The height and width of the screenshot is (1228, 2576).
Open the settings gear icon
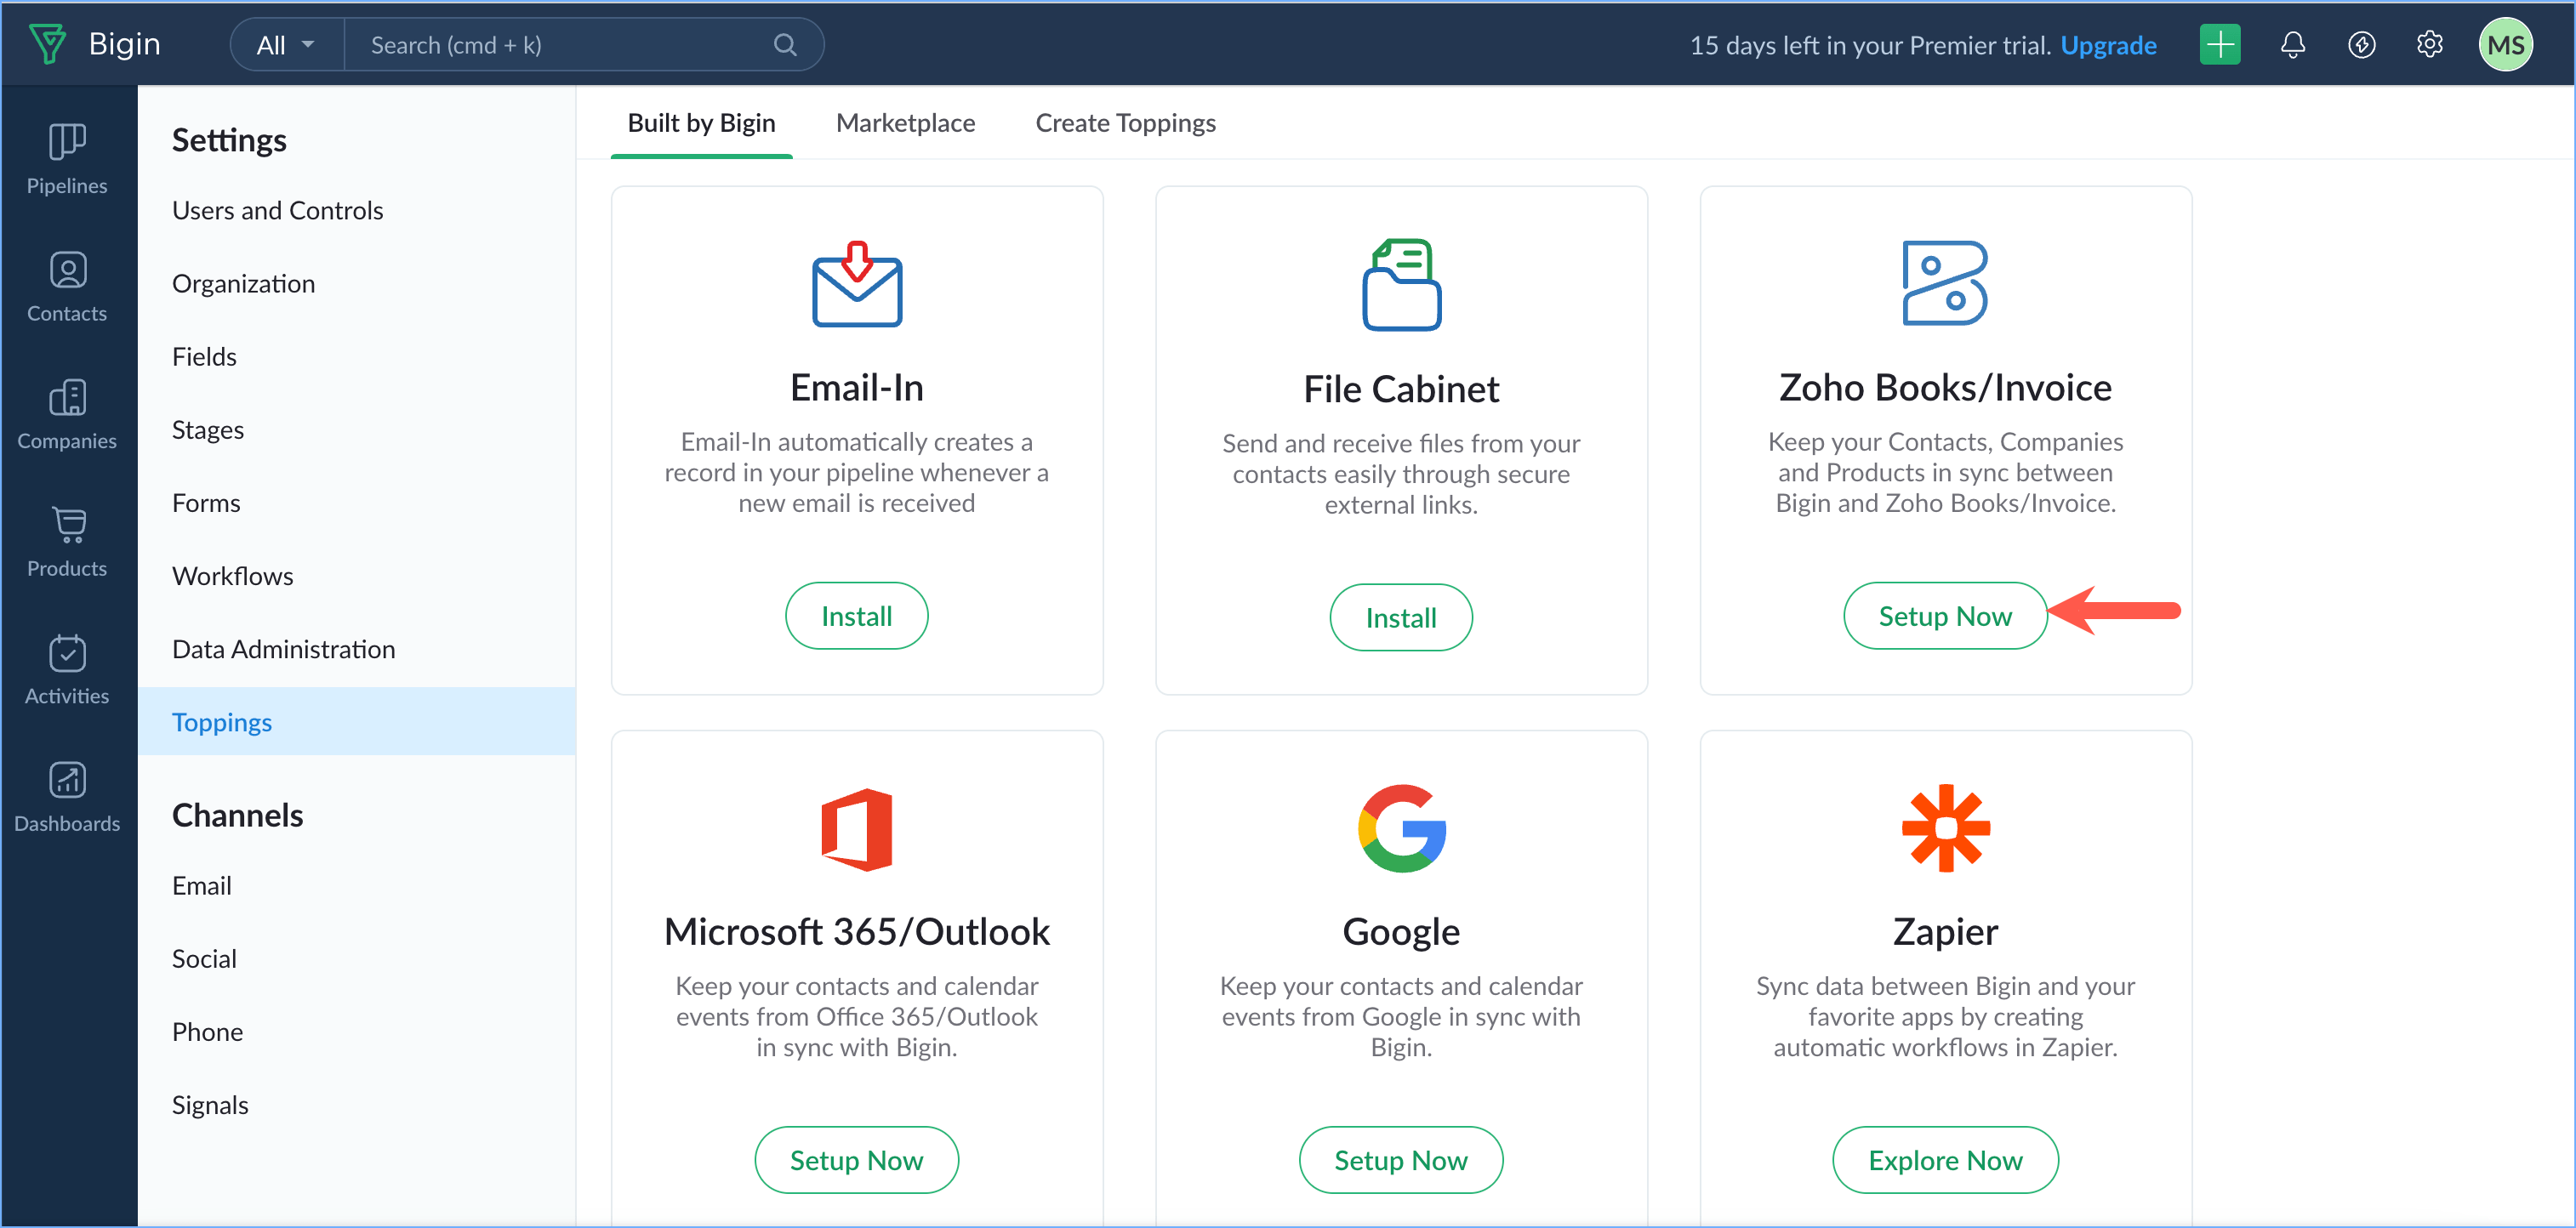pos(2429,45)
